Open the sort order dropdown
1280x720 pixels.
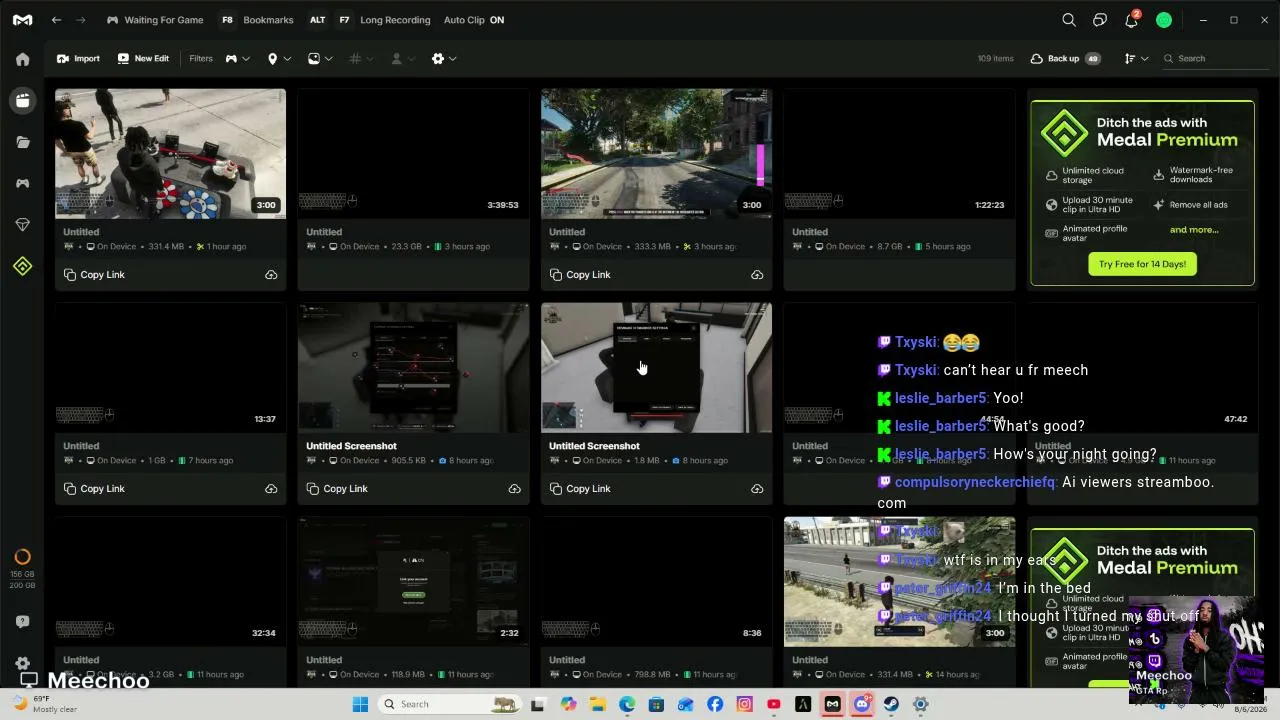point(1136,59)
